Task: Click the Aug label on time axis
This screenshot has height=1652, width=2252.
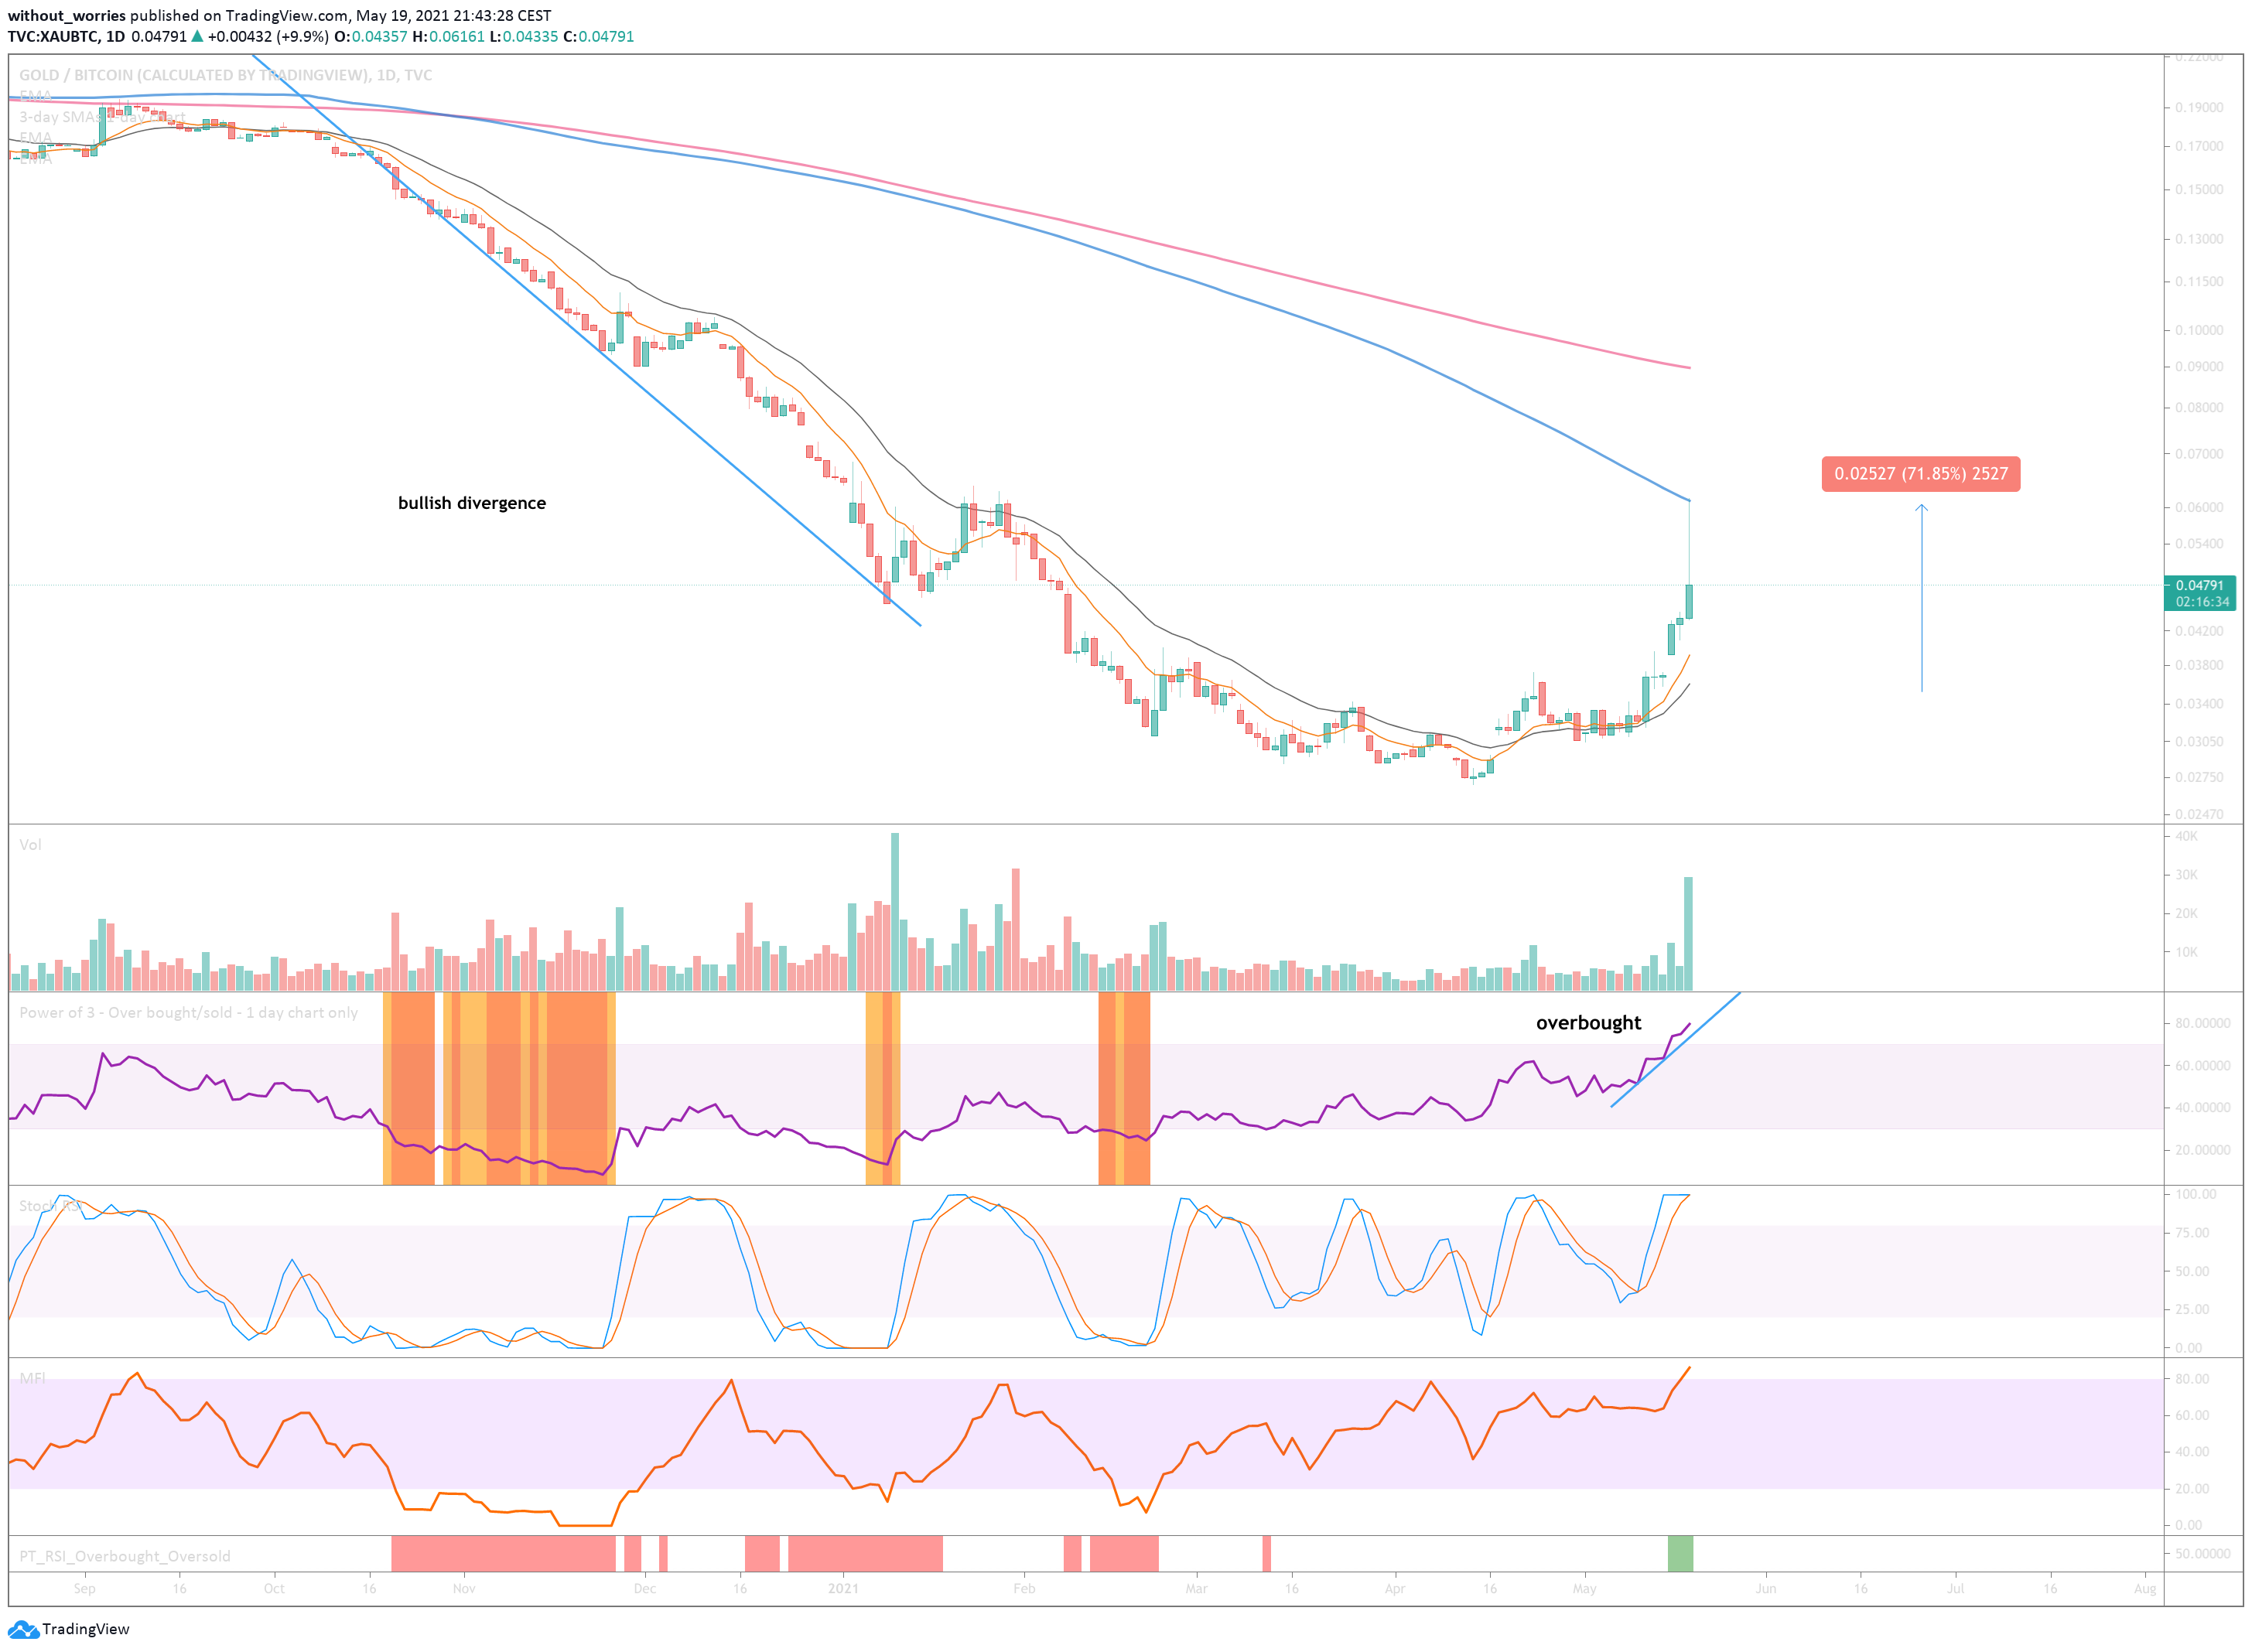Action: (2145, 1588)
